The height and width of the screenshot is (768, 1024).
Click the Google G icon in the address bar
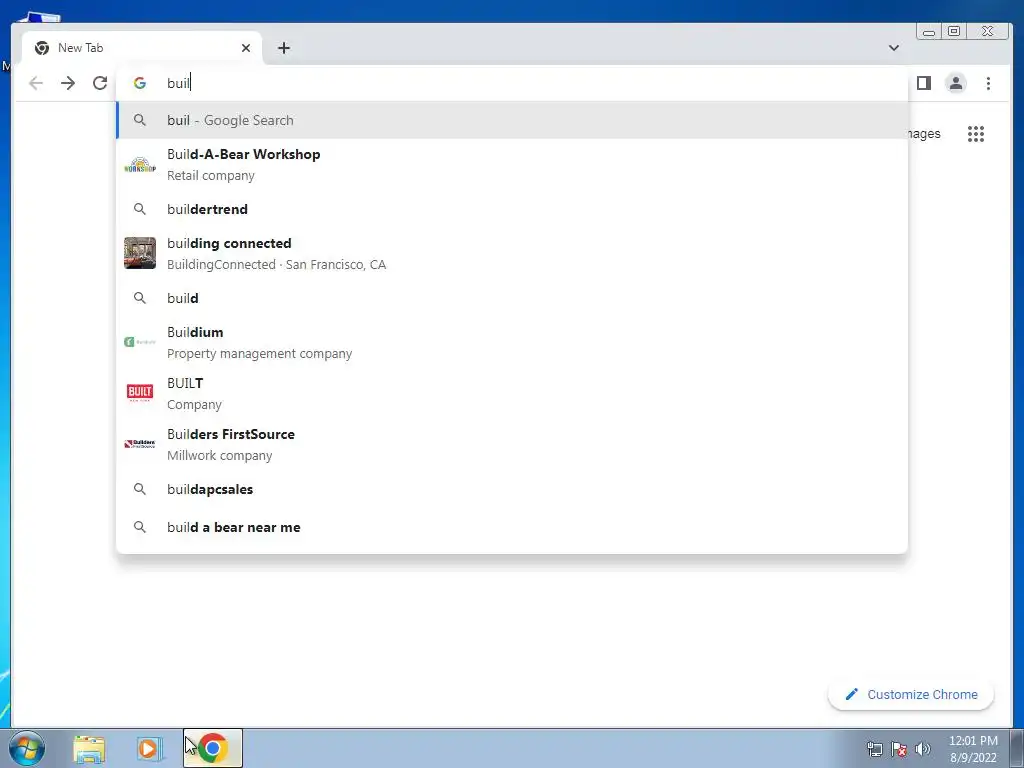[x=140, y=83]
